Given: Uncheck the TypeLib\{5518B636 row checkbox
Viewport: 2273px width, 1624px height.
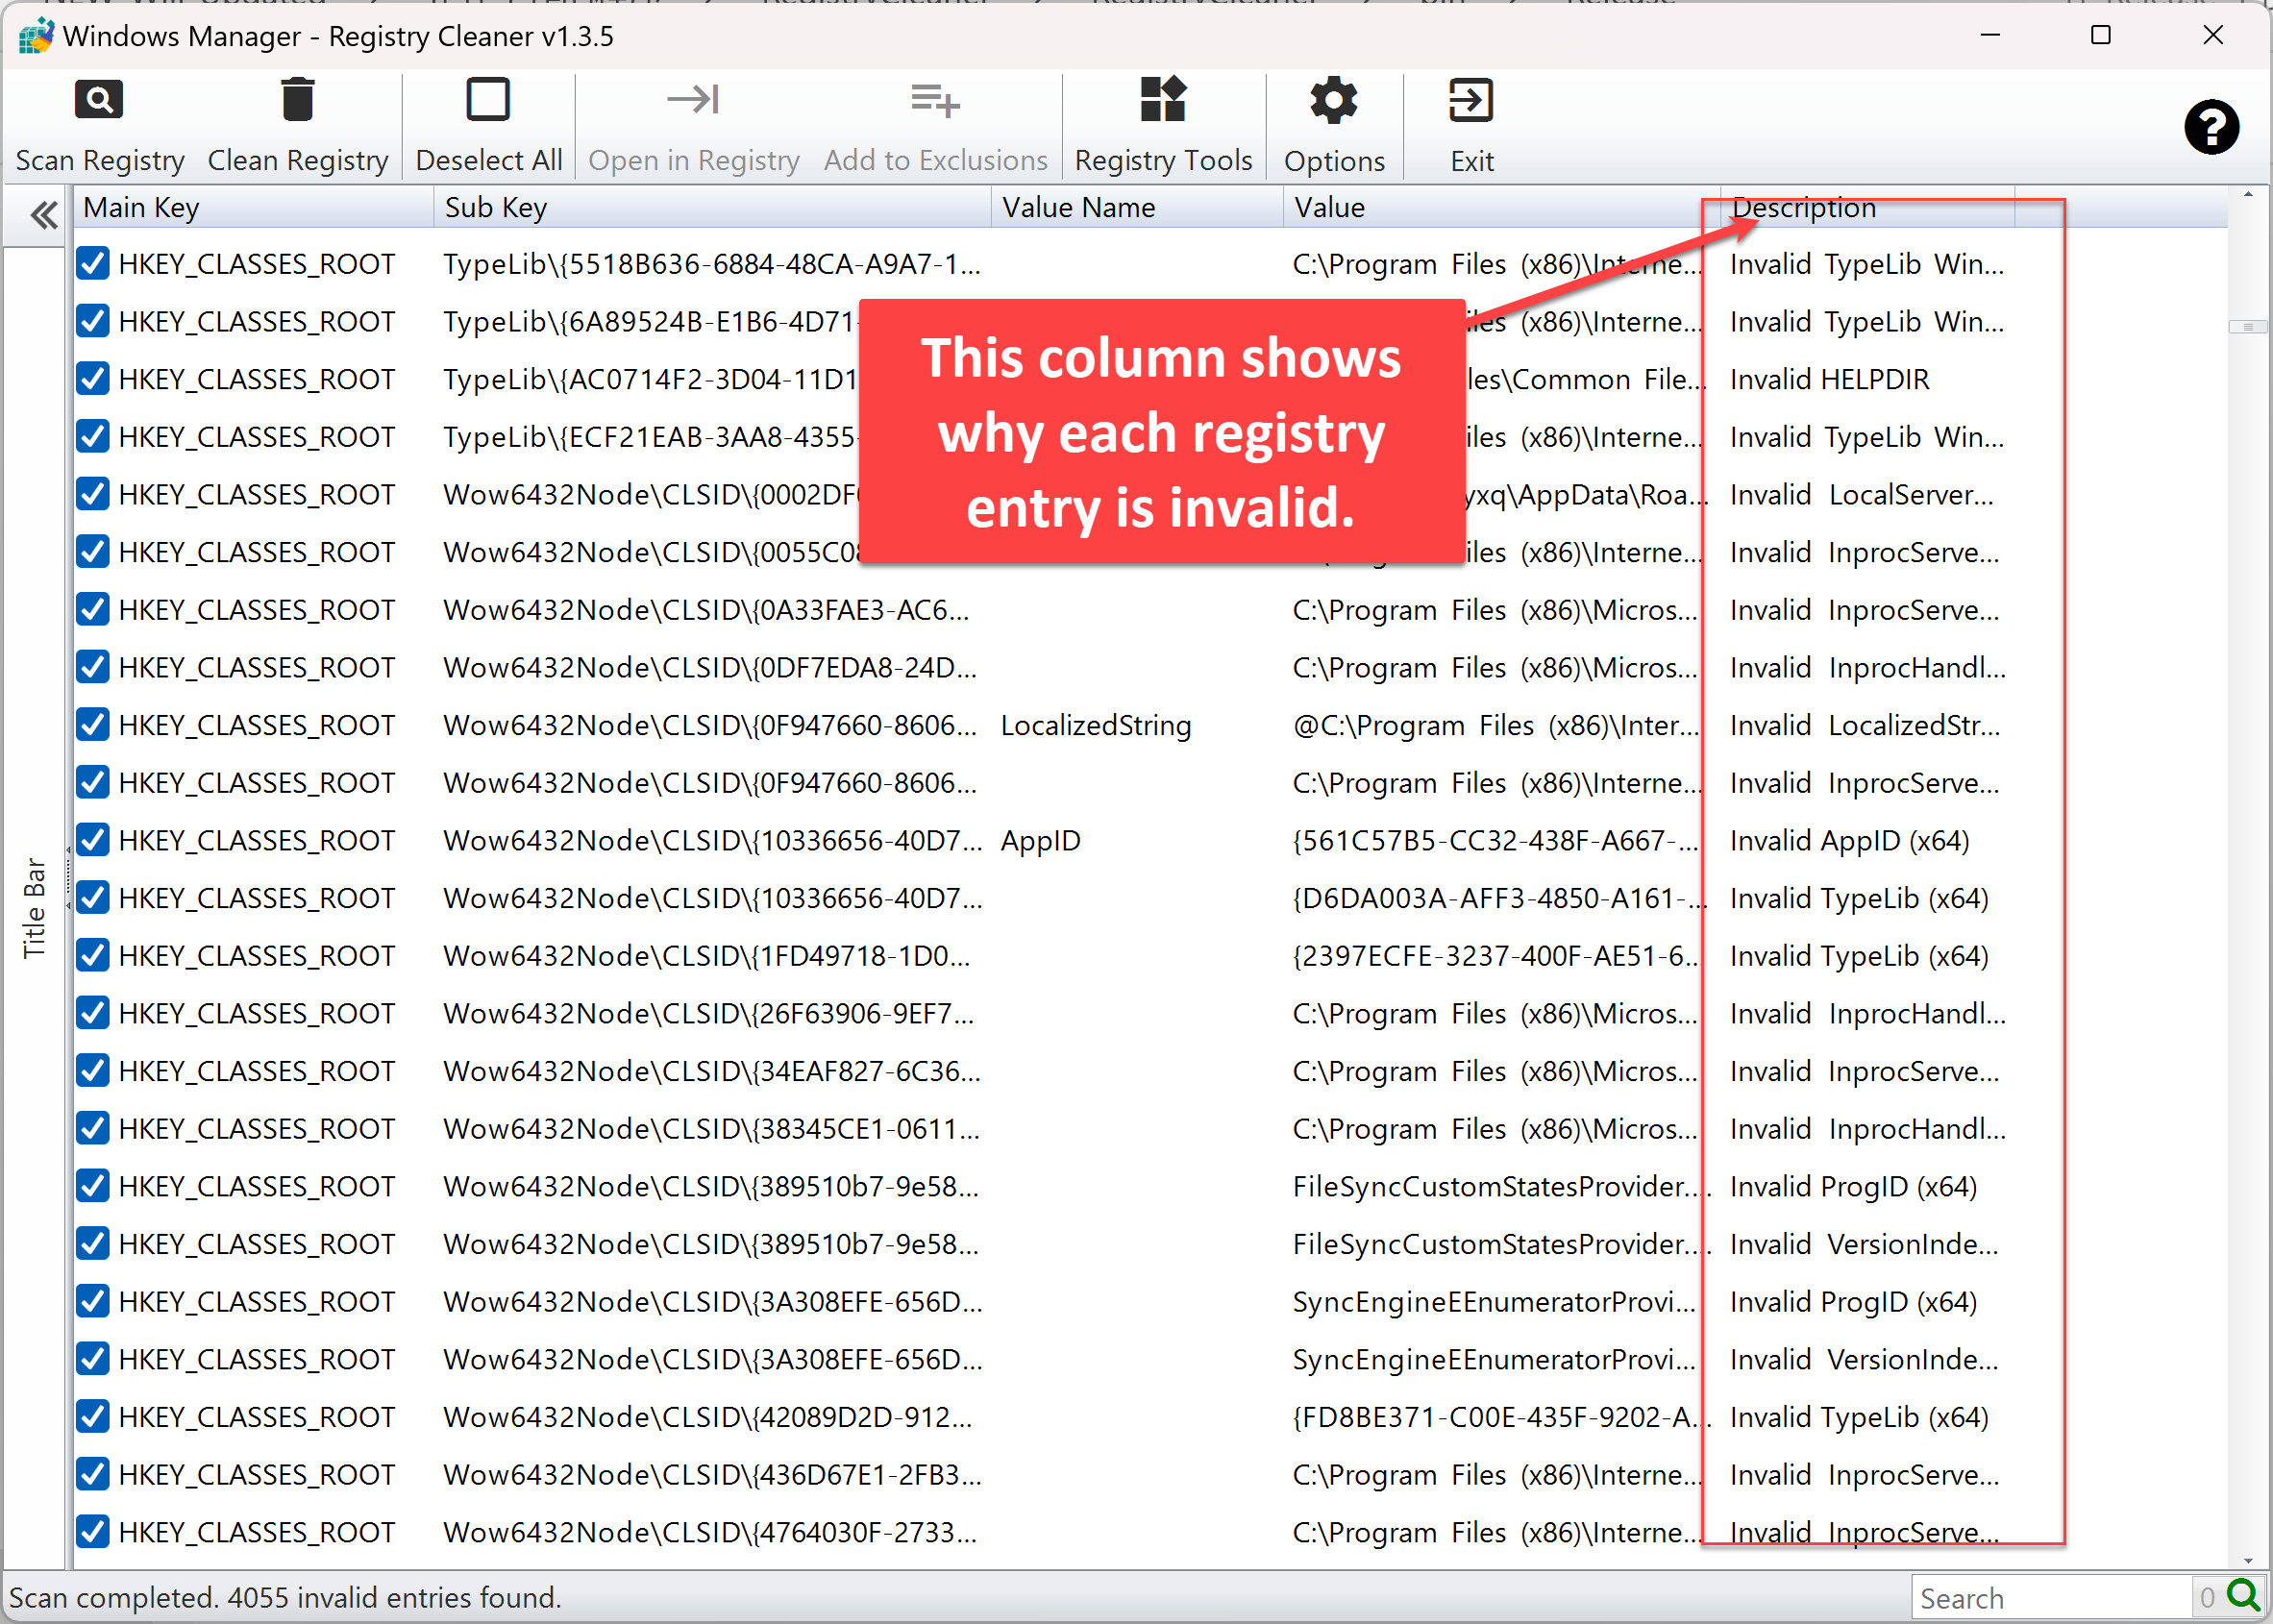Looking at the screenshot, I should click(93, 264).
